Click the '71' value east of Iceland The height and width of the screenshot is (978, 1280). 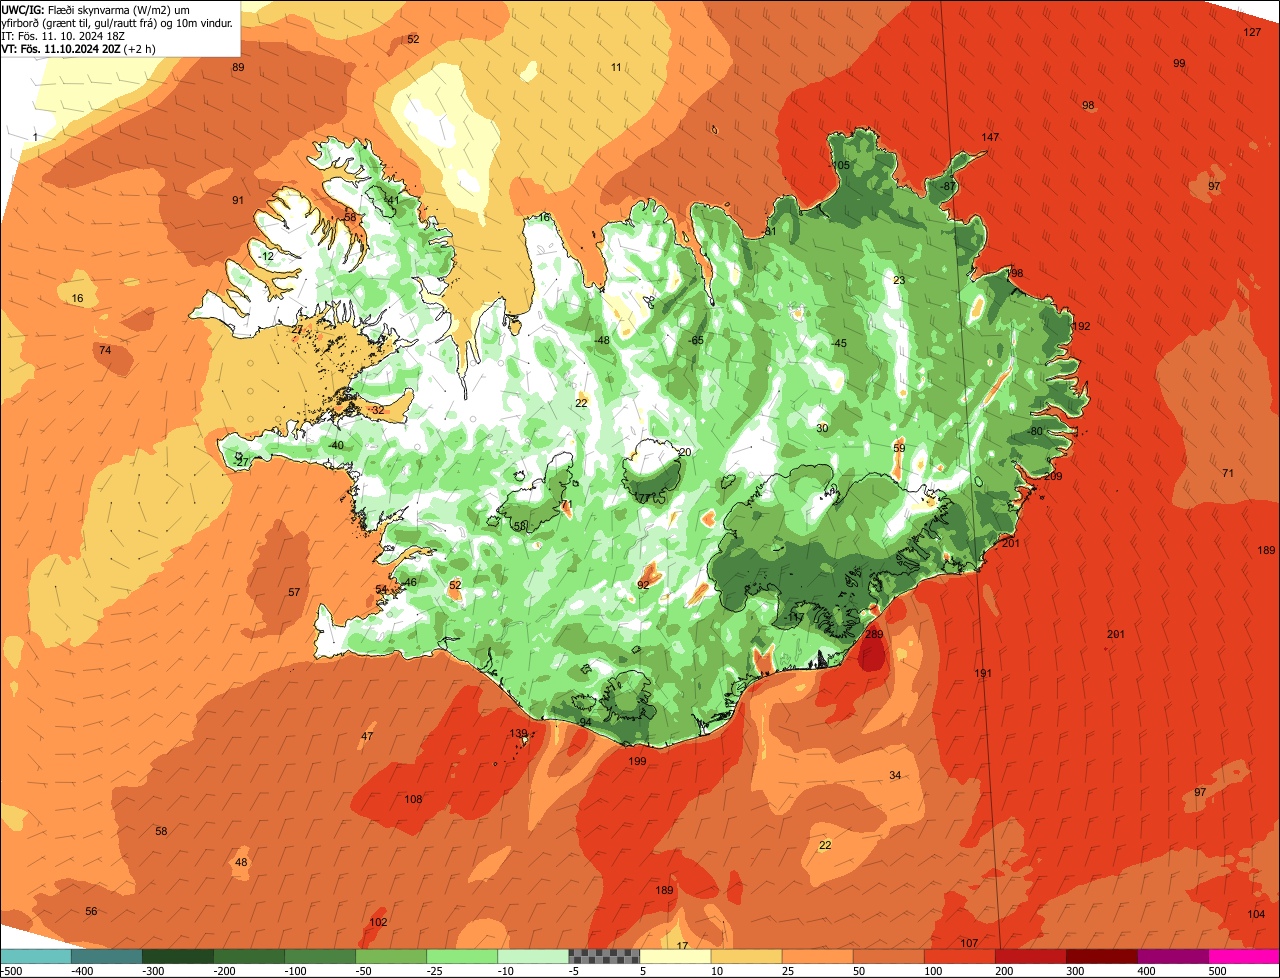pos(1228,473)
